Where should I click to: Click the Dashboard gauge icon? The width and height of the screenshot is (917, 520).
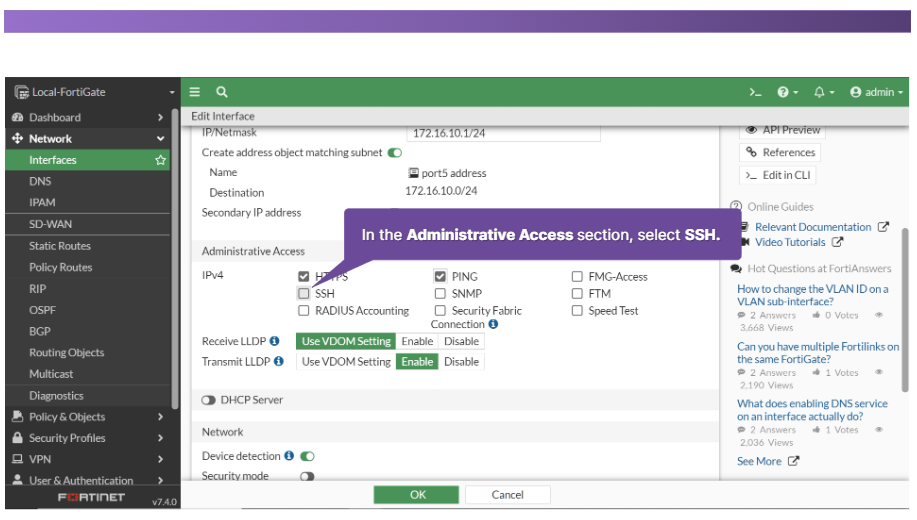(x=18, y=117)
